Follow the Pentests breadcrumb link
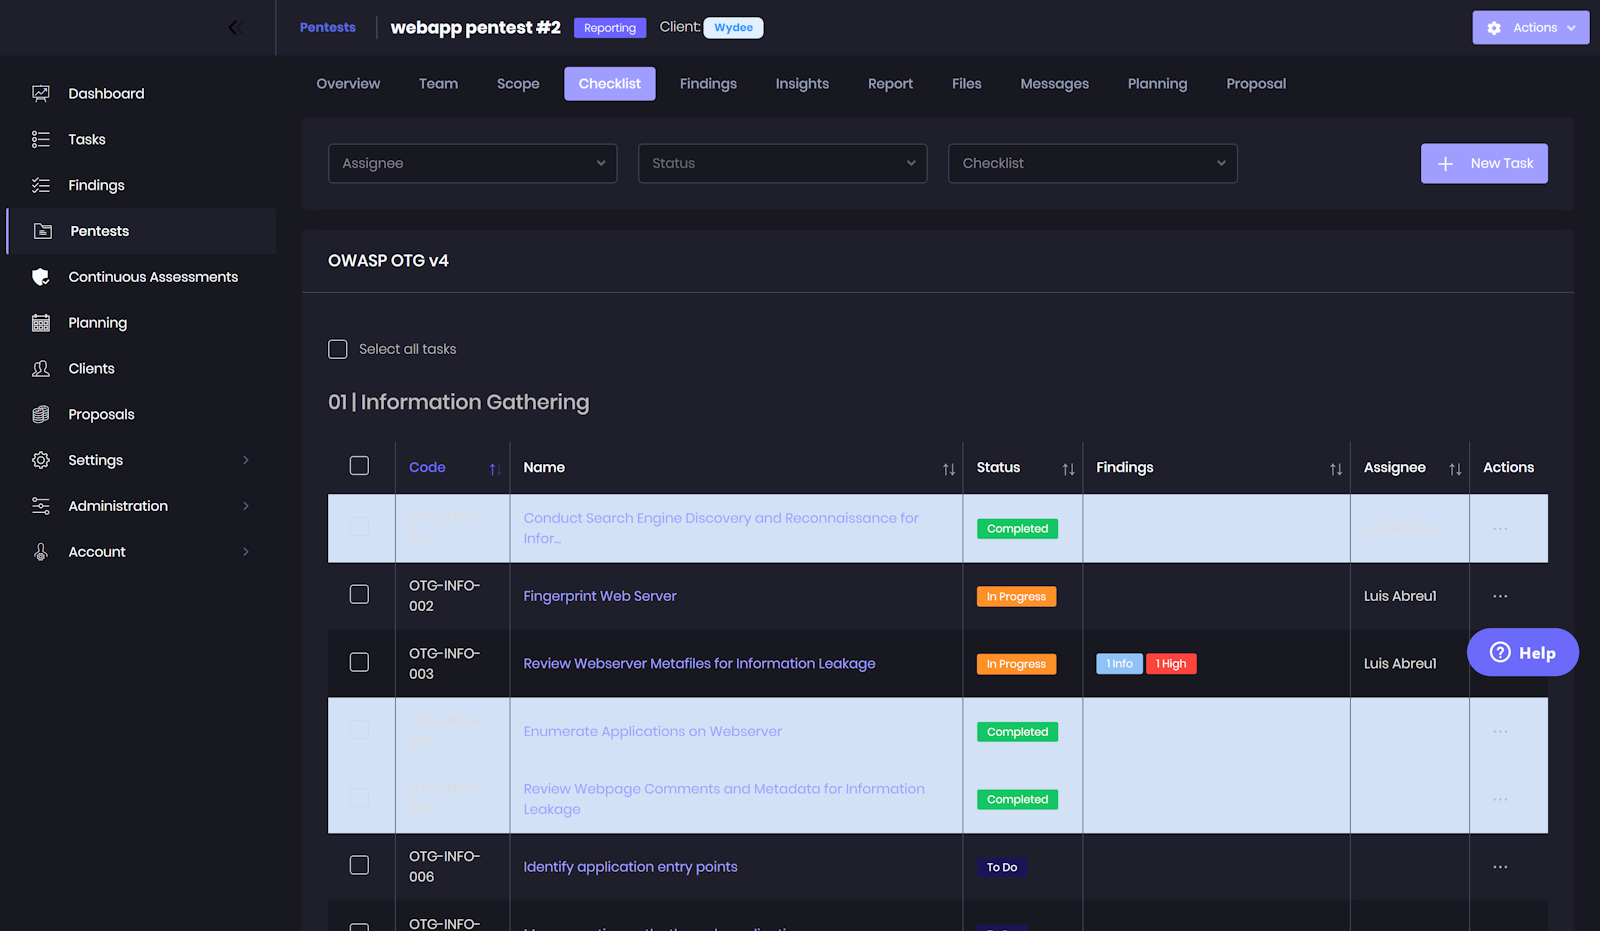 [328, 27]
